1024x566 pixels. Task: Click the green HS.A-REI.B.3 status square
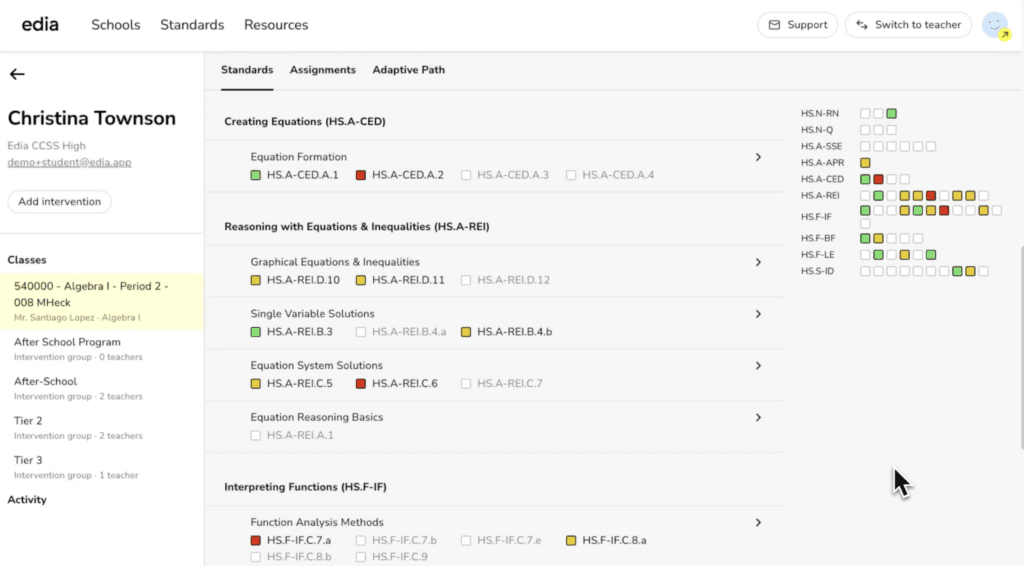point(255,332)
